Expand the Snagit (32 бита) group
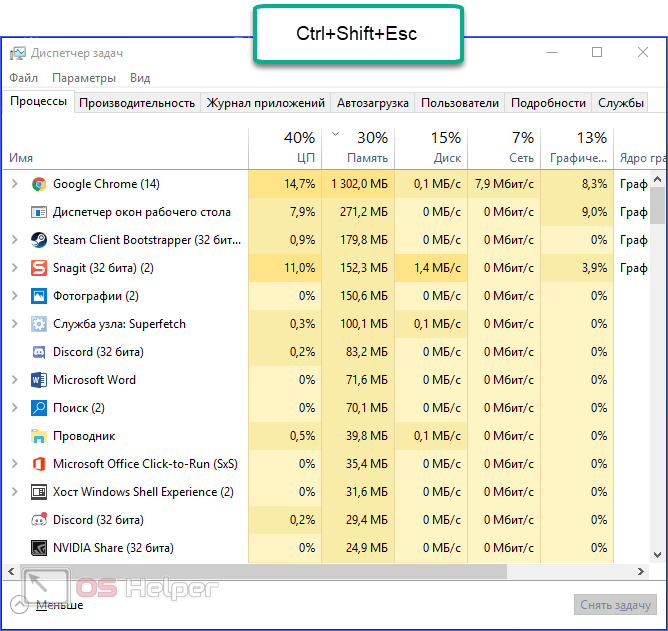668x631 pixels. click(x=14, y=268)
